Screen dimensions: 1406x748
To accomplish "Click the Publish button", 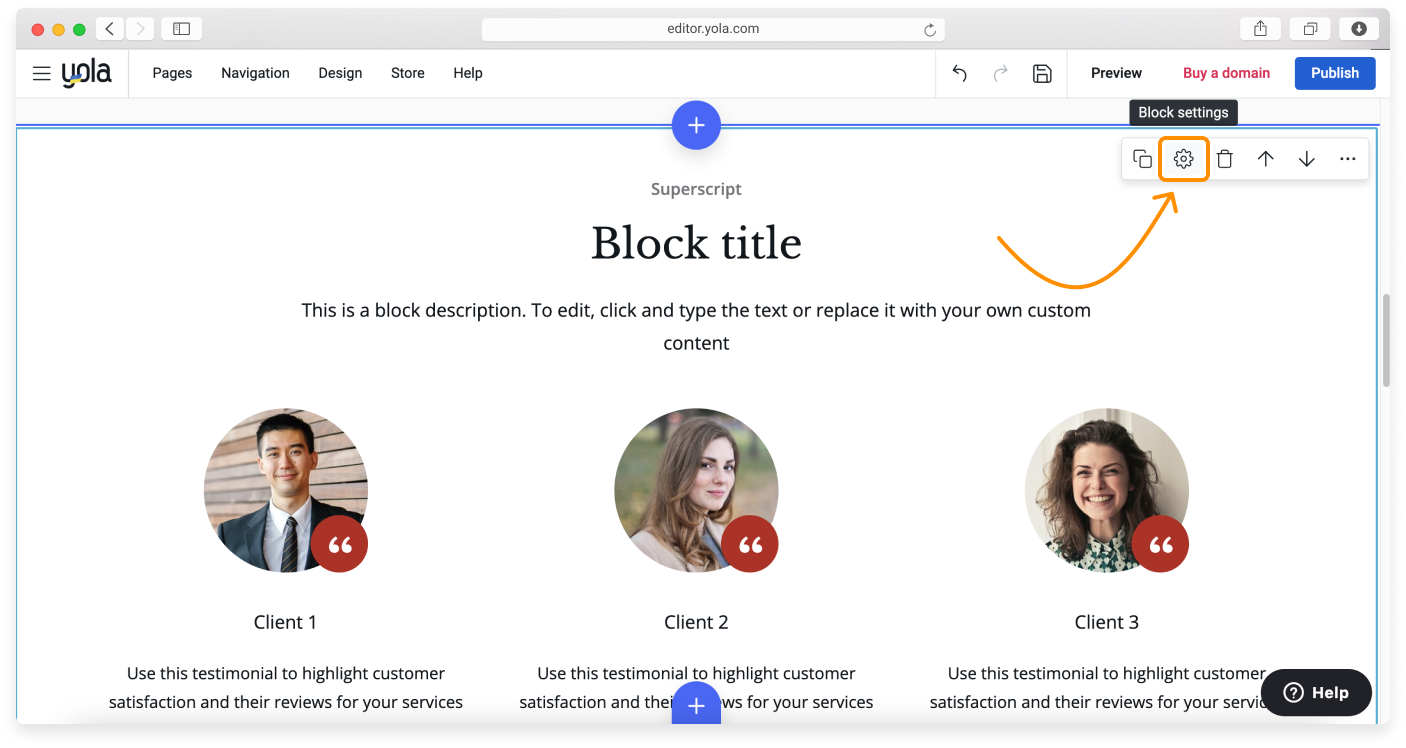I will click(x=1334, y=73).
